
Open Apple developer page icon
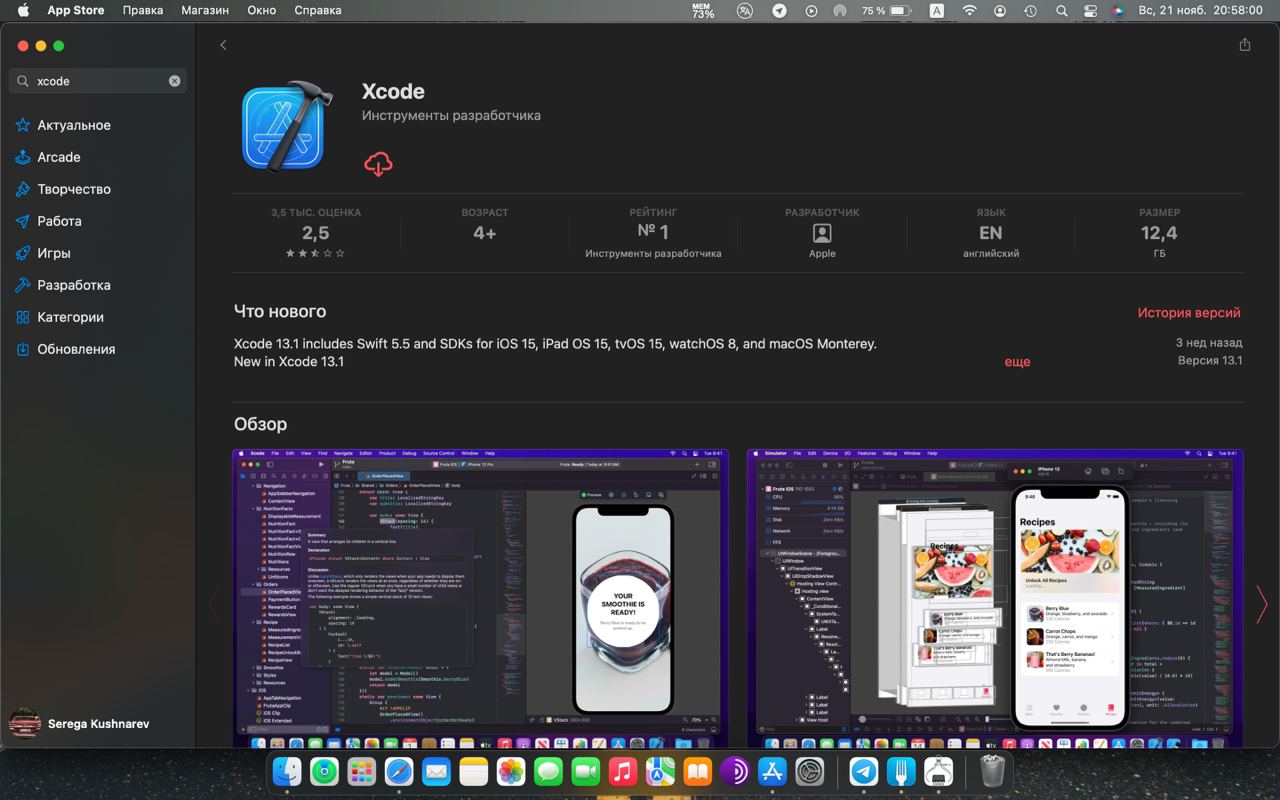point(822,233)
